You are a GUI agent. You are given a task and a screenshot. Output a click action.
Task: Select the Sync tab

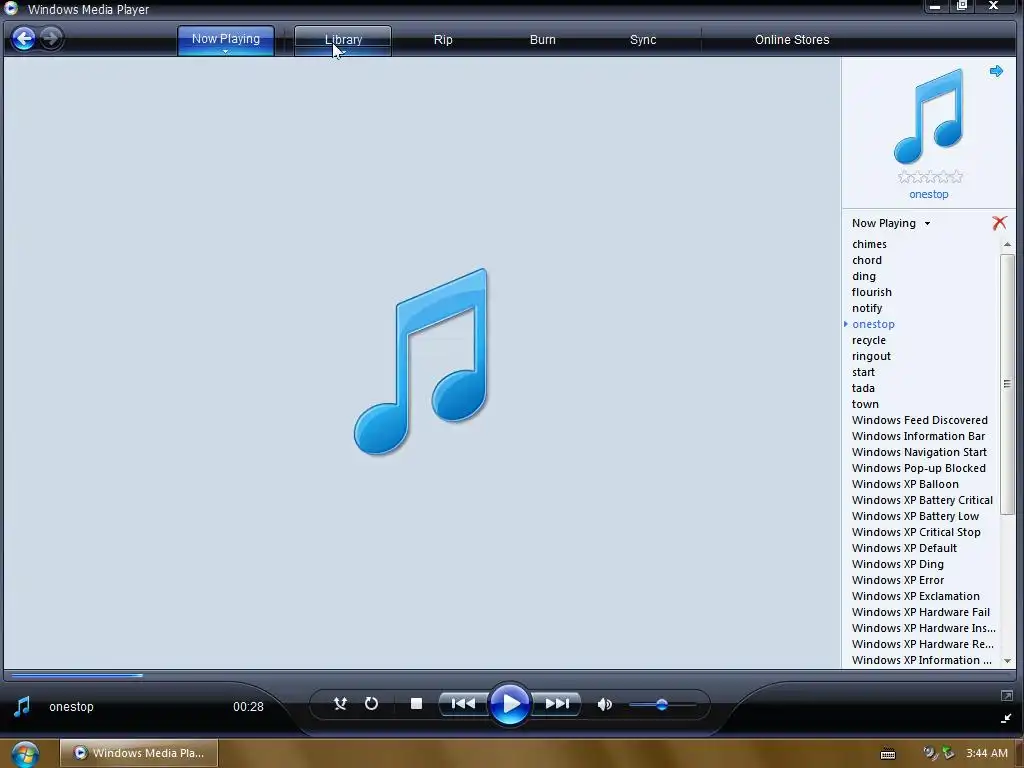point(643,40)
